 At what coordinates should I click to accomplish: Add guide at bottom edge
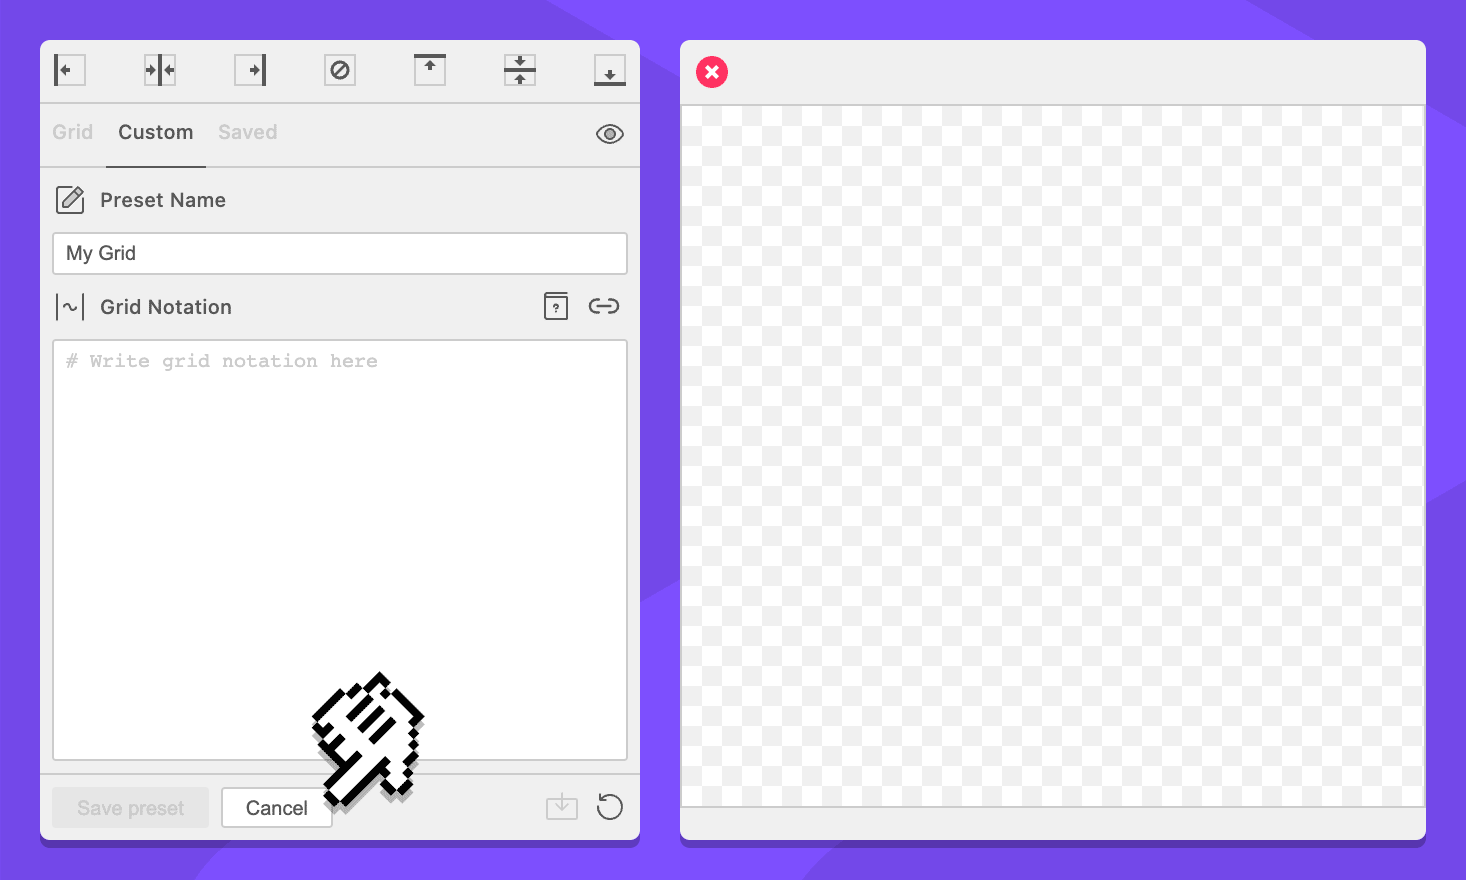pyautogui.click(x=609, y=70)
